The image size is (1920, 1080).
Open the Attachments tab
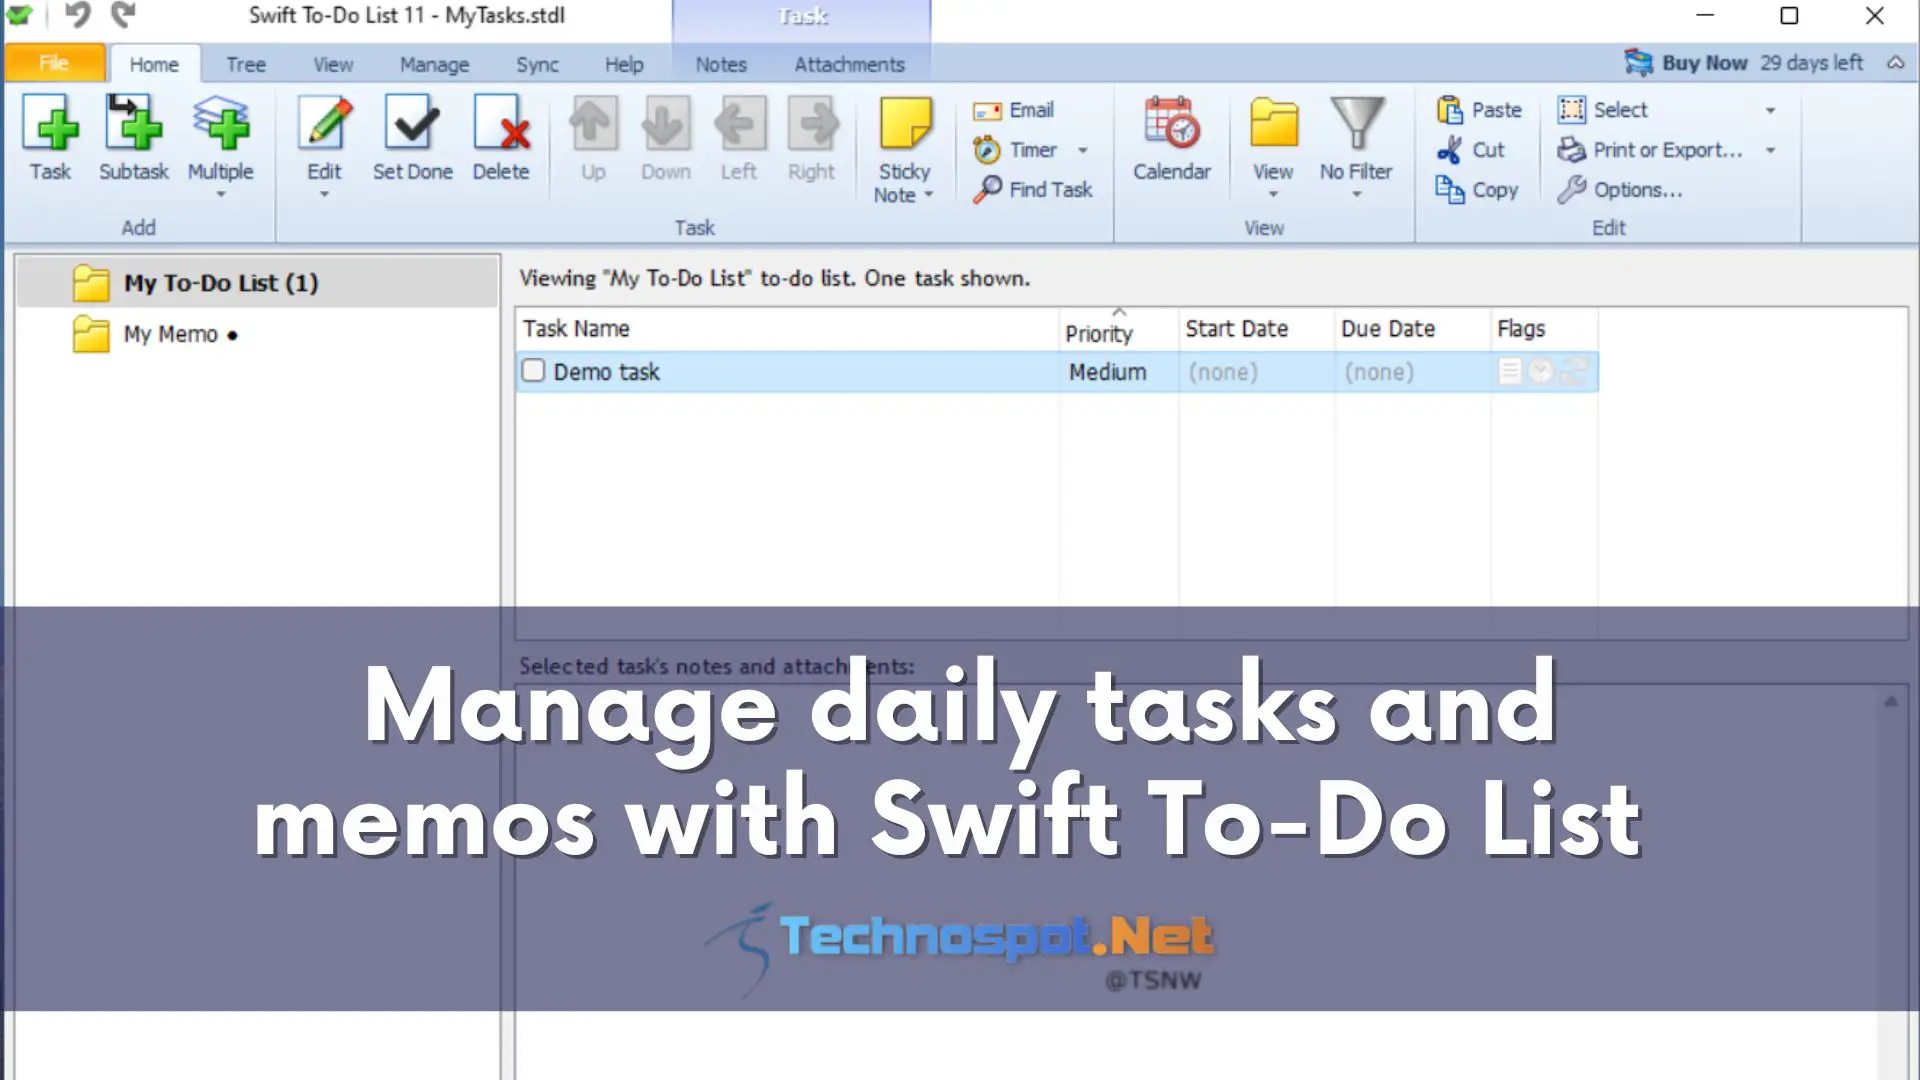(849, 64)
